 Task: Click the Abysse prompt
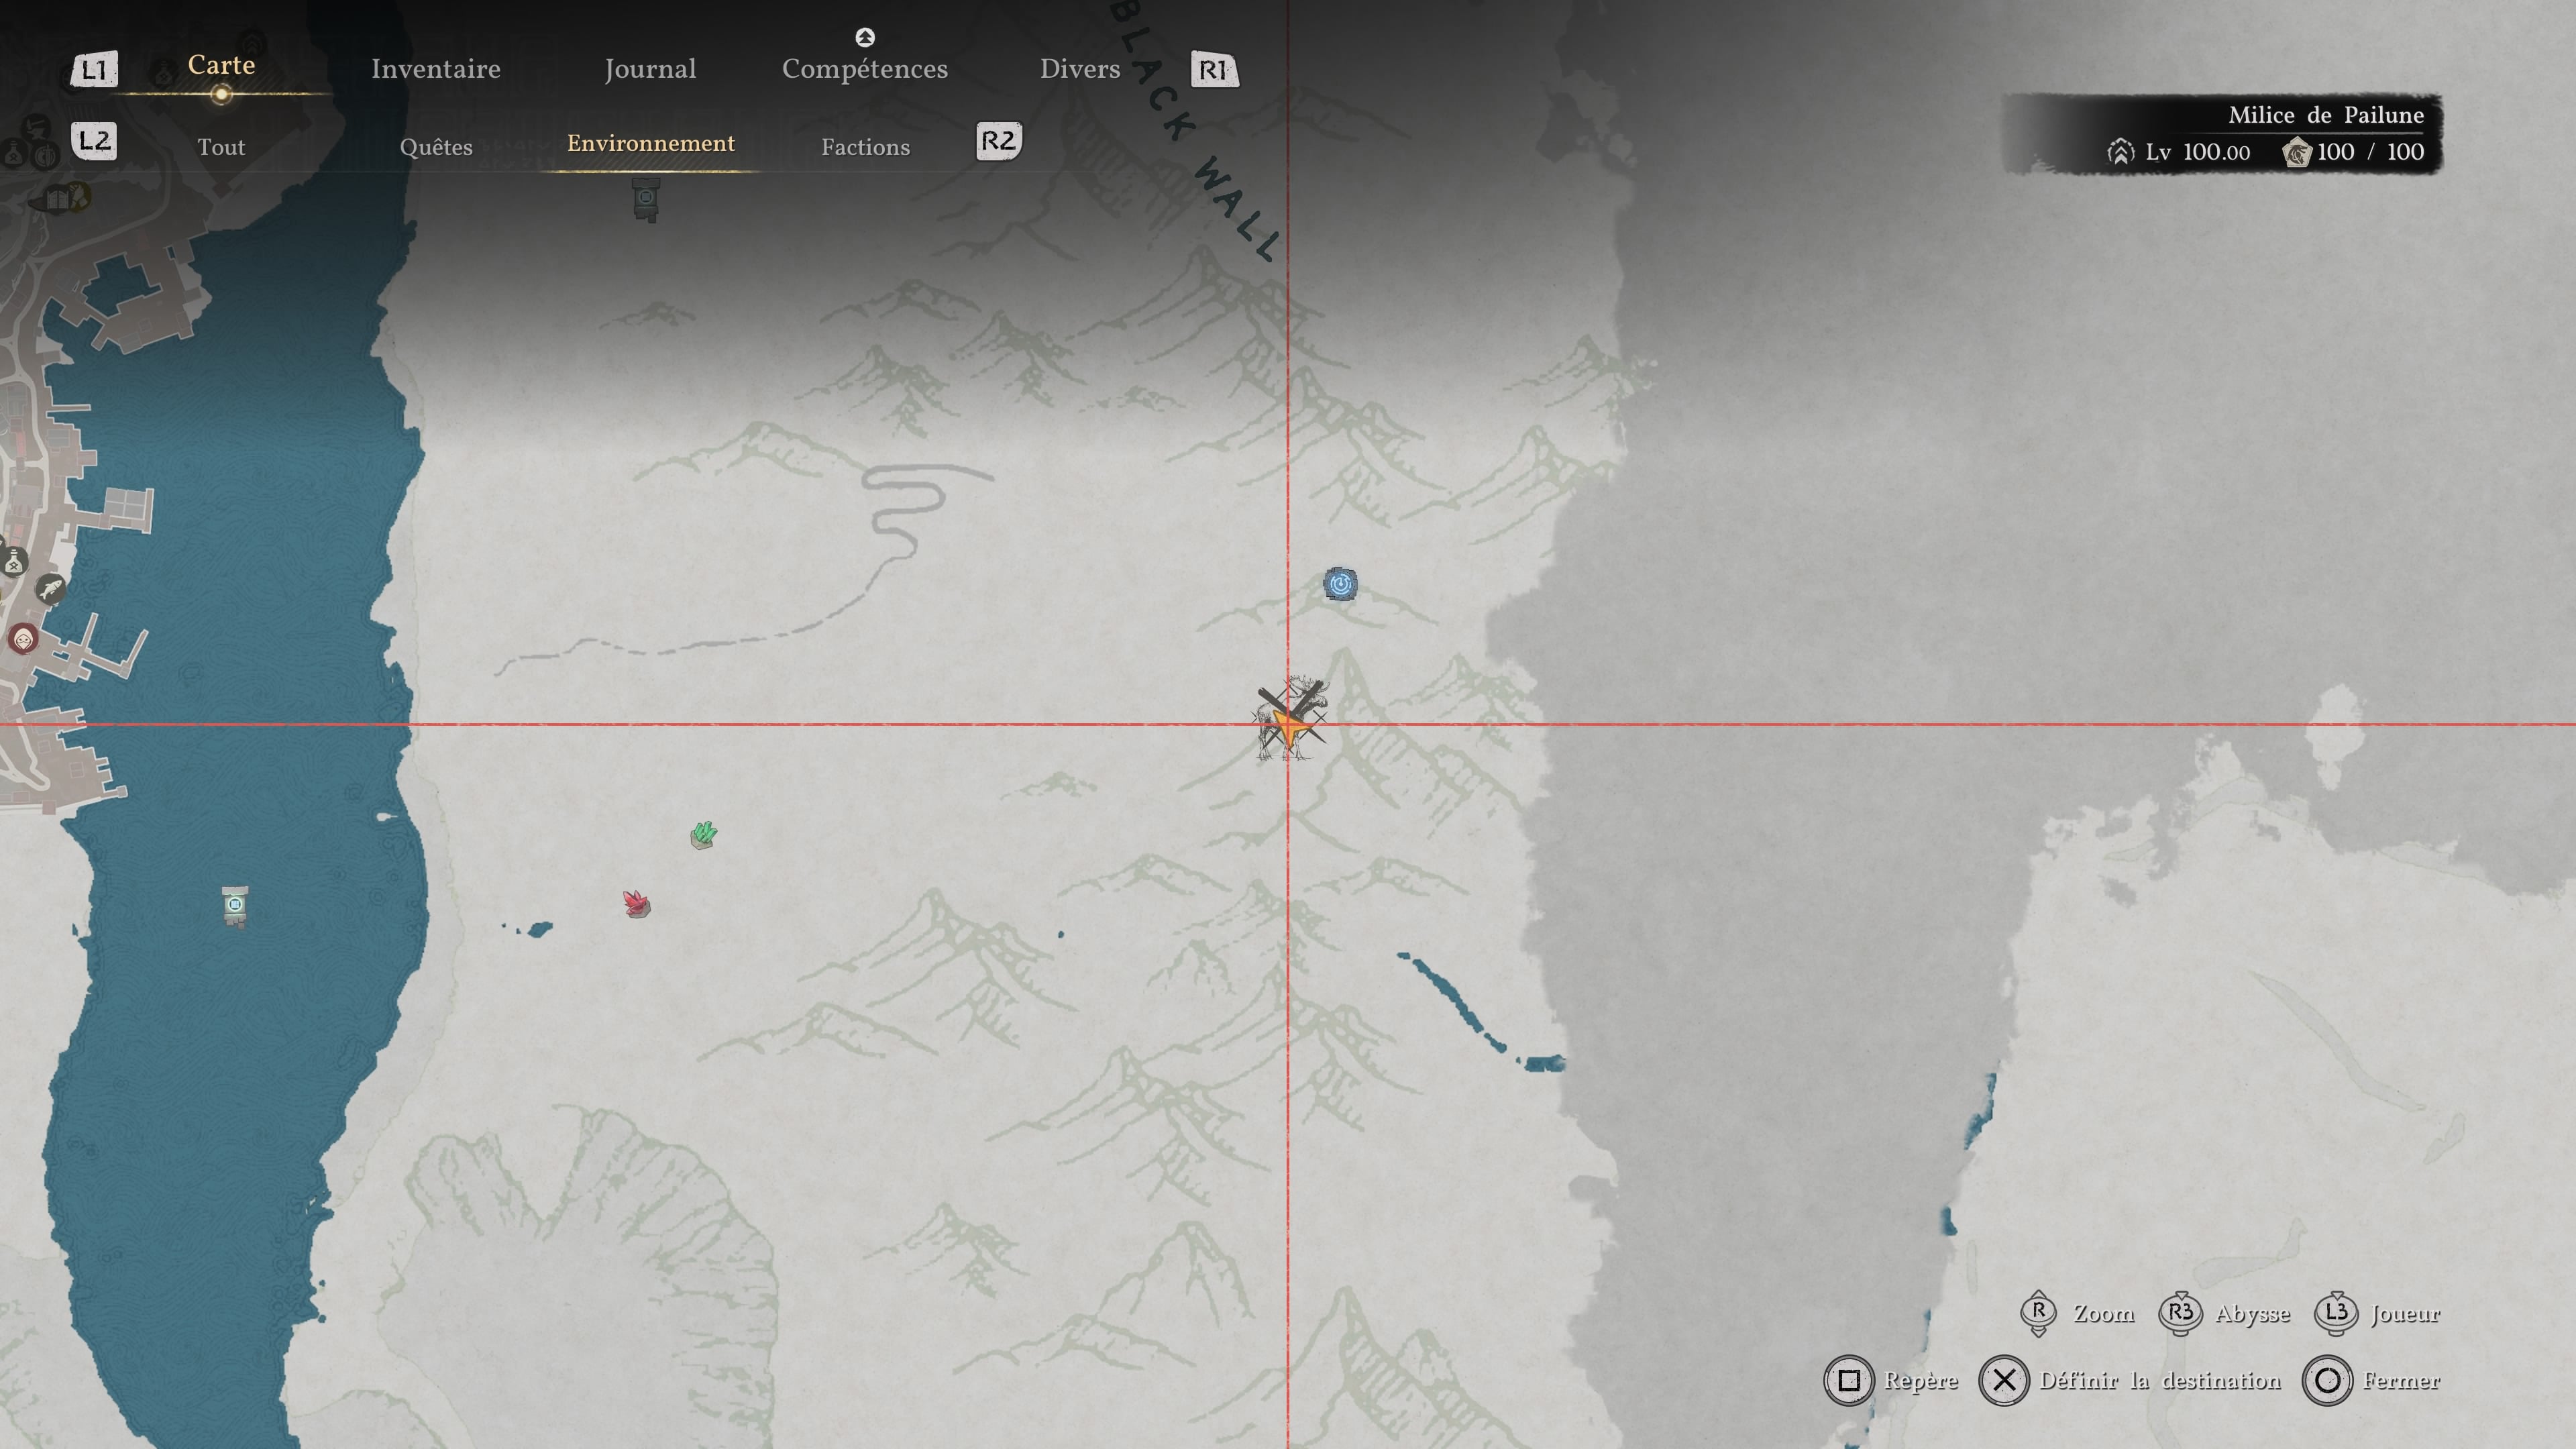(2224, 1314)
